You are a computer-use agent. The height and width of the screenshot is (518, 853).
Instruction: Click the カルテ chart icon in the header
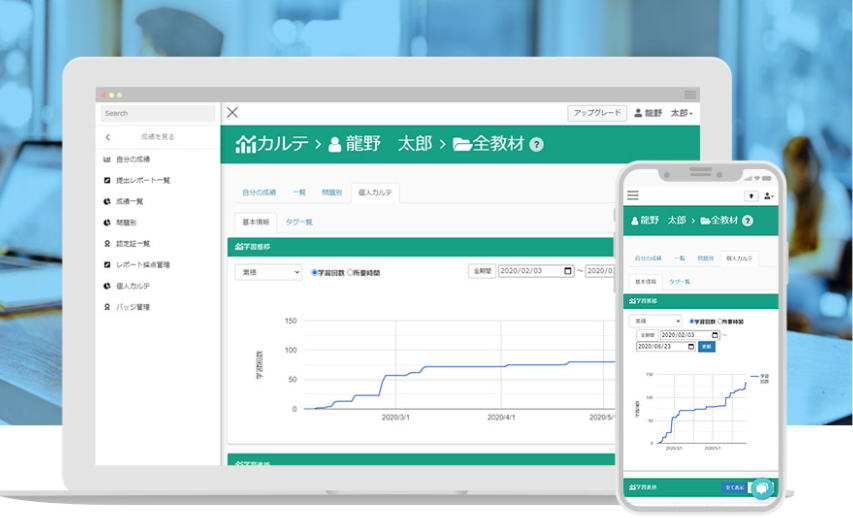(245, 144)
